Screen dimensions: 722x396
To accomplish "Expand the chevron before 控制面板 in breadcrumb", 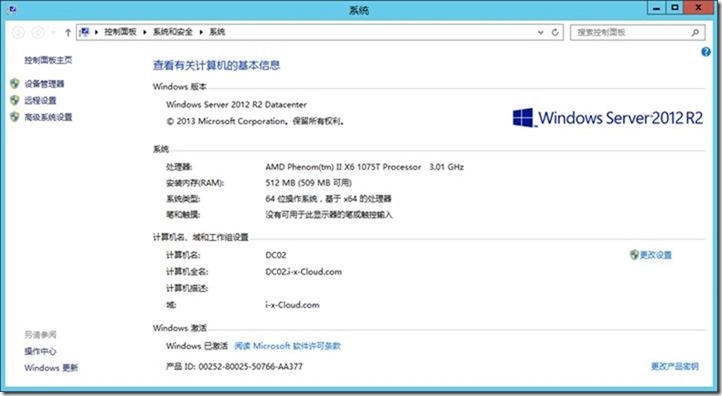I will tap(96, 32).
